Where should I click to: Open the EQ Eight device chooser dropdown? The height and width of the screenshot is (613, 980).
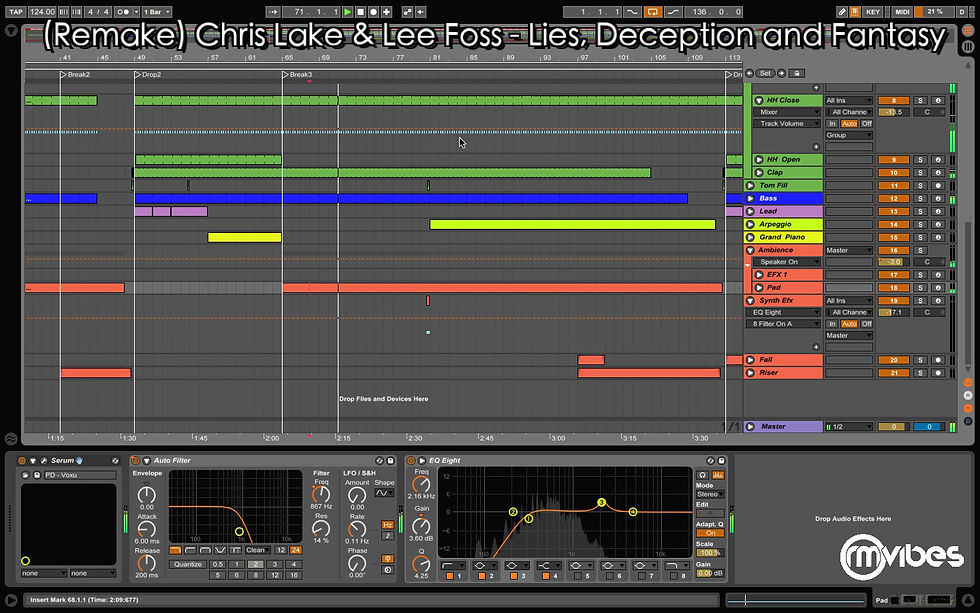783,312
